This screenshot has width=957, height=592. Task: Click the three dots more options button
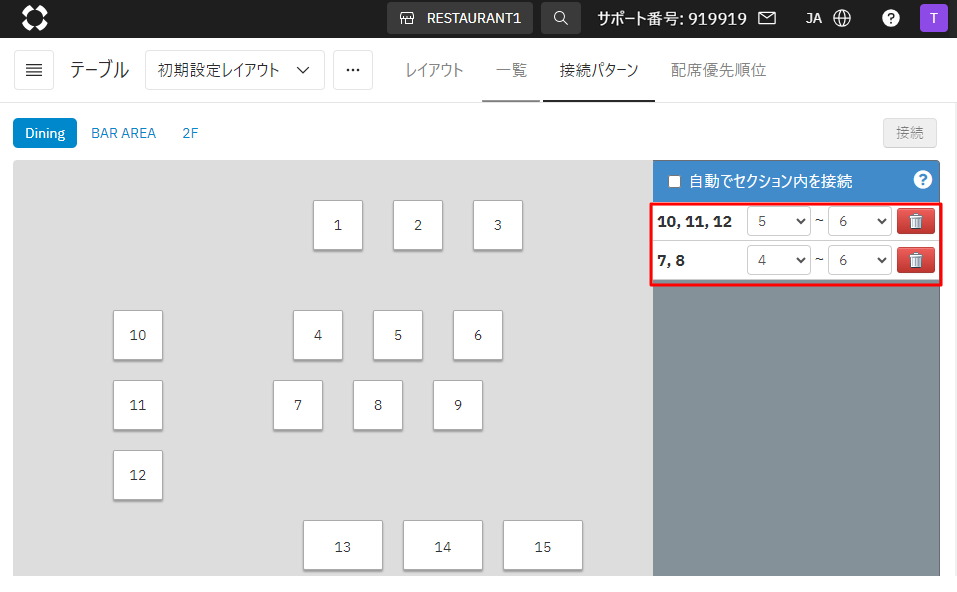click(353, 70)
